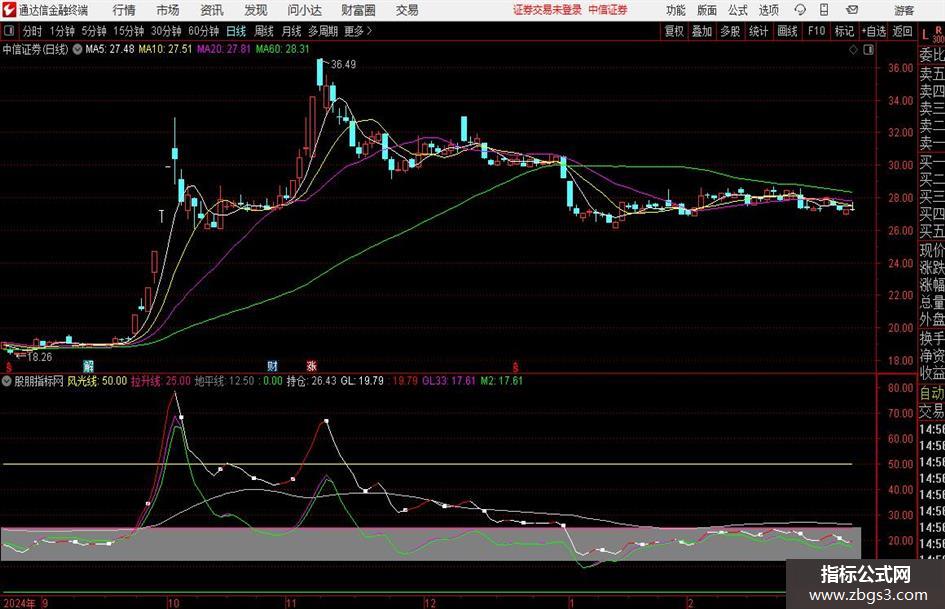Click the 36.49 peak price label
945x609 pixels.
click(x=343, y=65)
